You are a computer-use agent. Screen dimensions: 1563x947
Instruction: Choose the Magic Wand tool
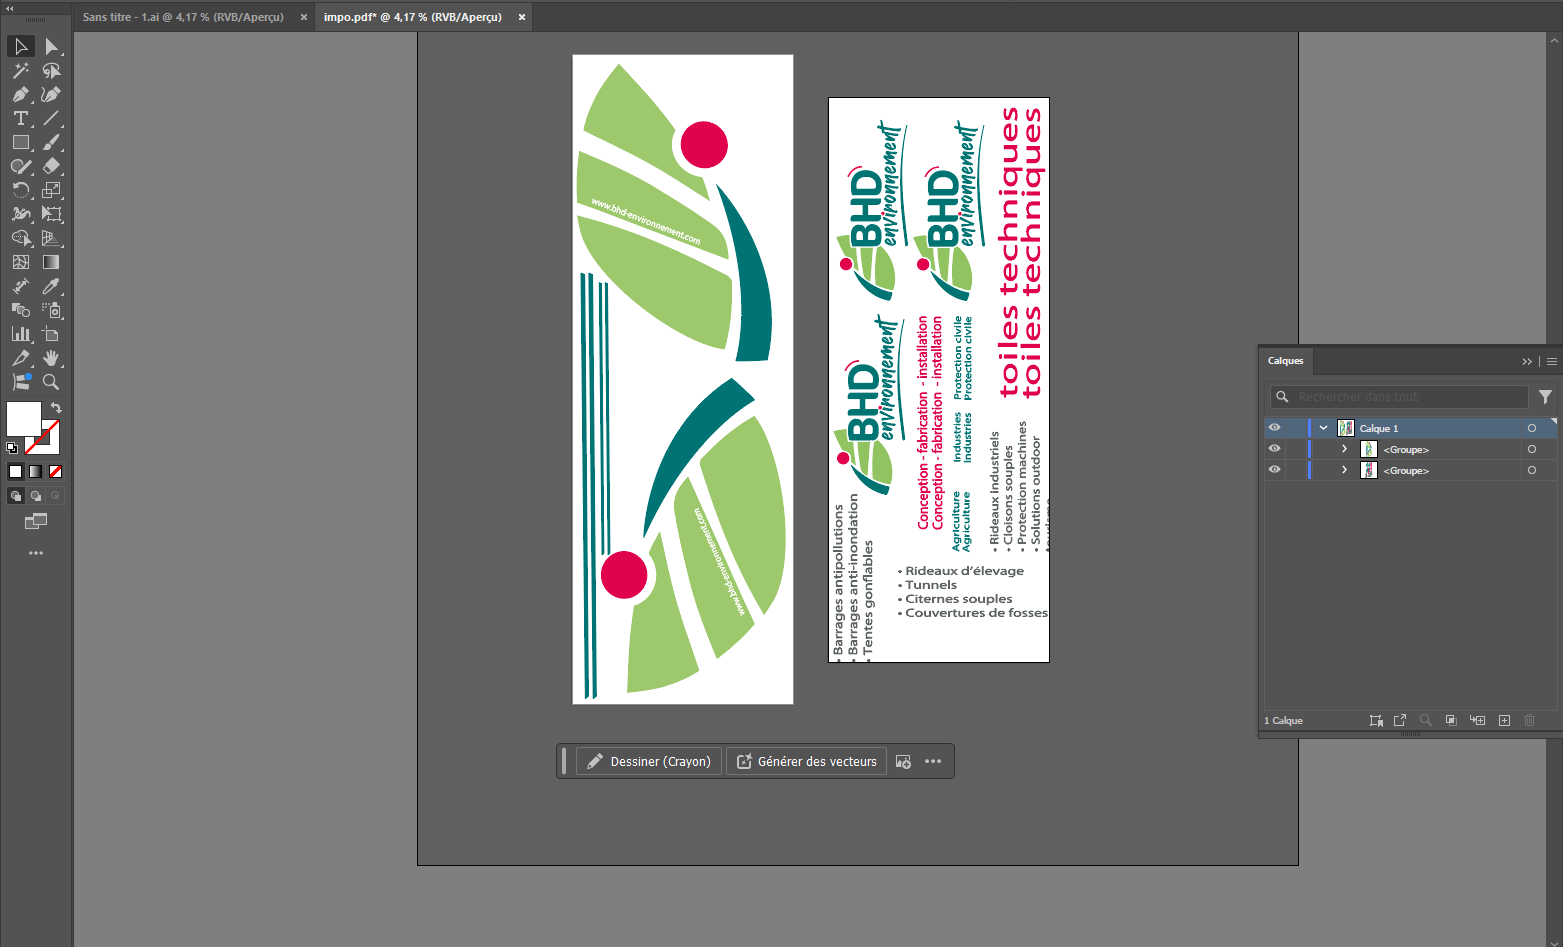(x=21, y=70)
